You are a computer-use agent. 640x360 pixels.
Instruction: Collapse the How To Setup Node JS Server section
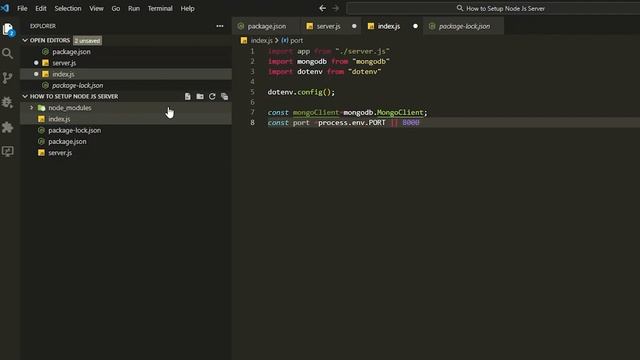click(x=25, y=96)
